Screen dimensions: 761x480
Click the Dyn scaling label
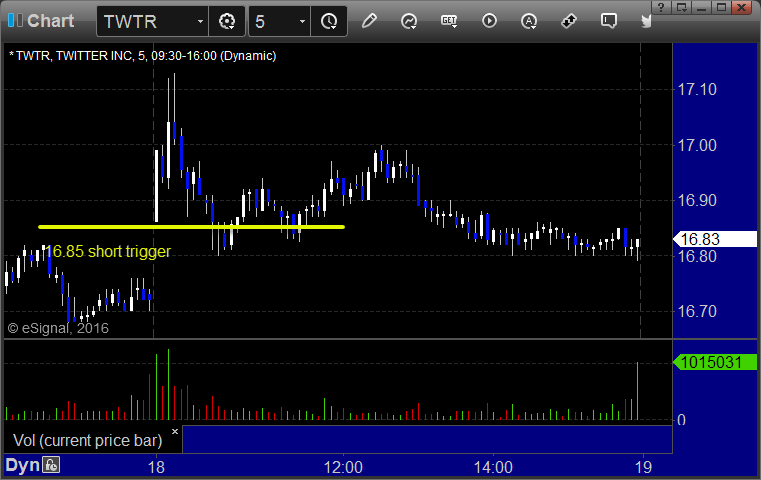point(22,465)
